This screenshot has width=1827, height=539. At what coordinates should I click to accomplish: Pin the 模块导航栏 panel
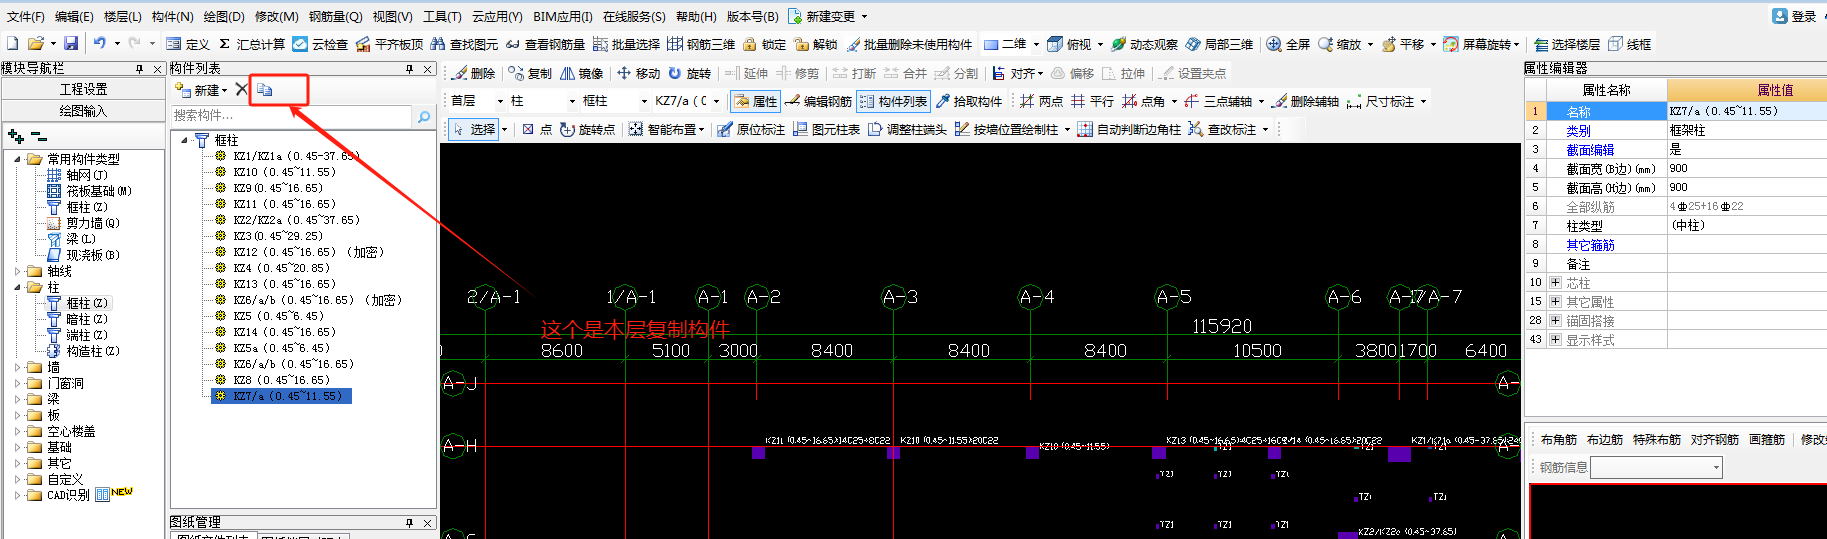coord(140,69)
